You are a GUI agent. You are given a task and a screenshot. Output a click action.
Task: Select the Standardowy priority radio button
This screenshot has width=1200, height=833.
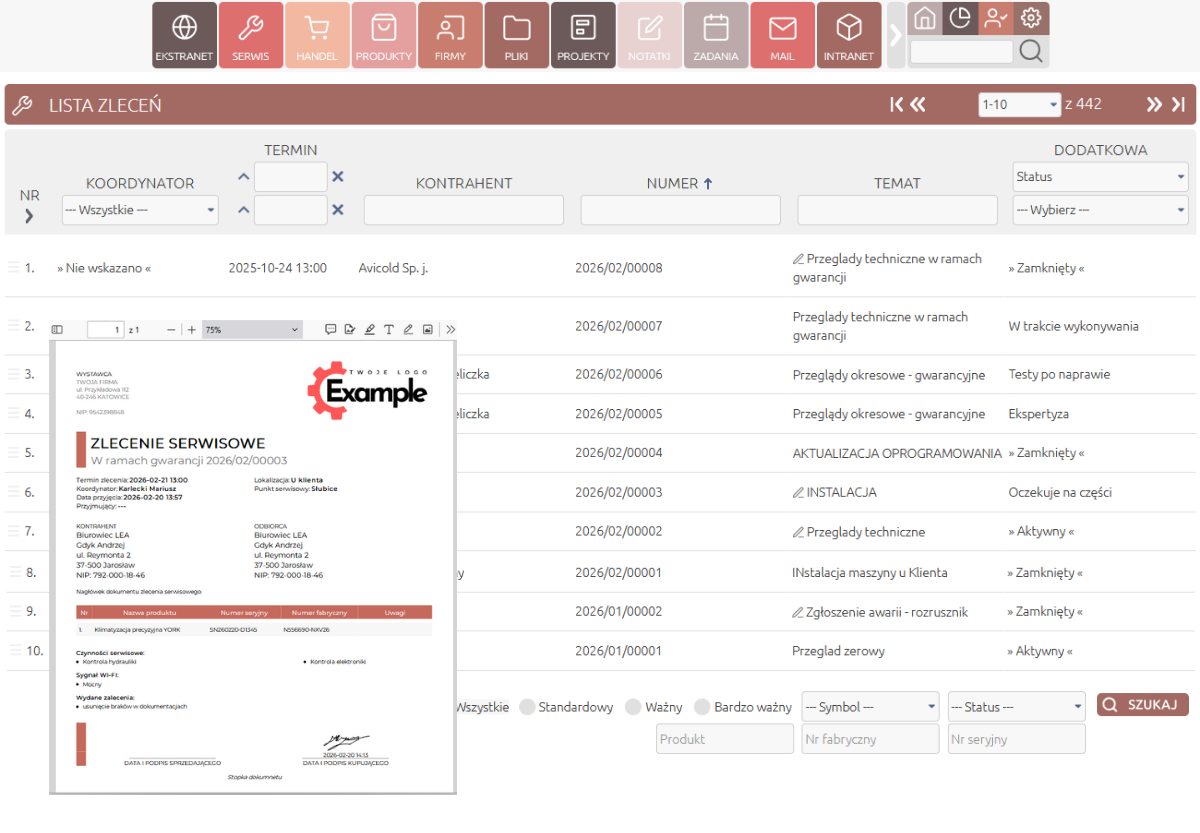[528, 707]
